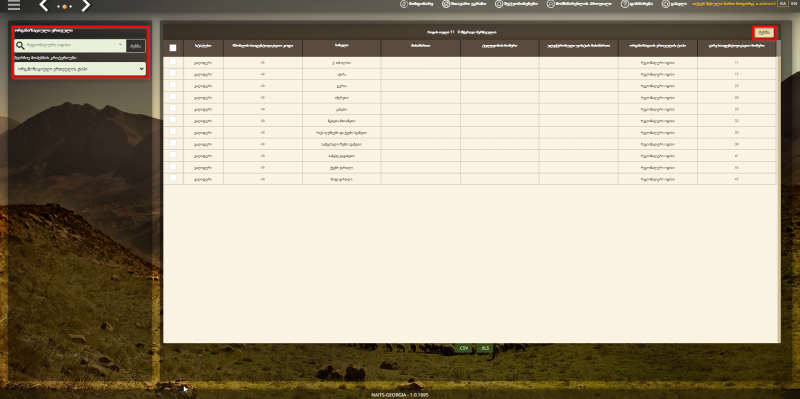Viewport: 800px width, 399px height.
Task: Open the question mark help item
Action: pyautogui.click(x=636, y=4)
